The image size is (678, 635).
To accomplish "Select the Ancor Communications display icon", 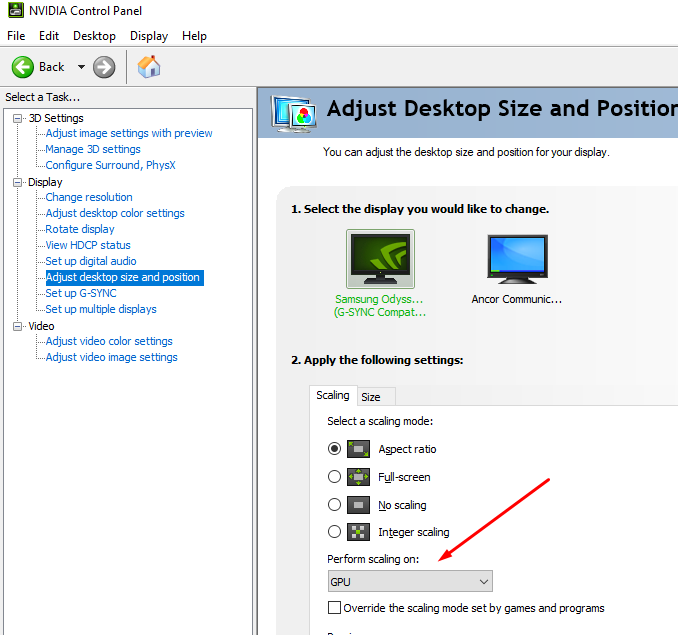I will tap(517, 259).
